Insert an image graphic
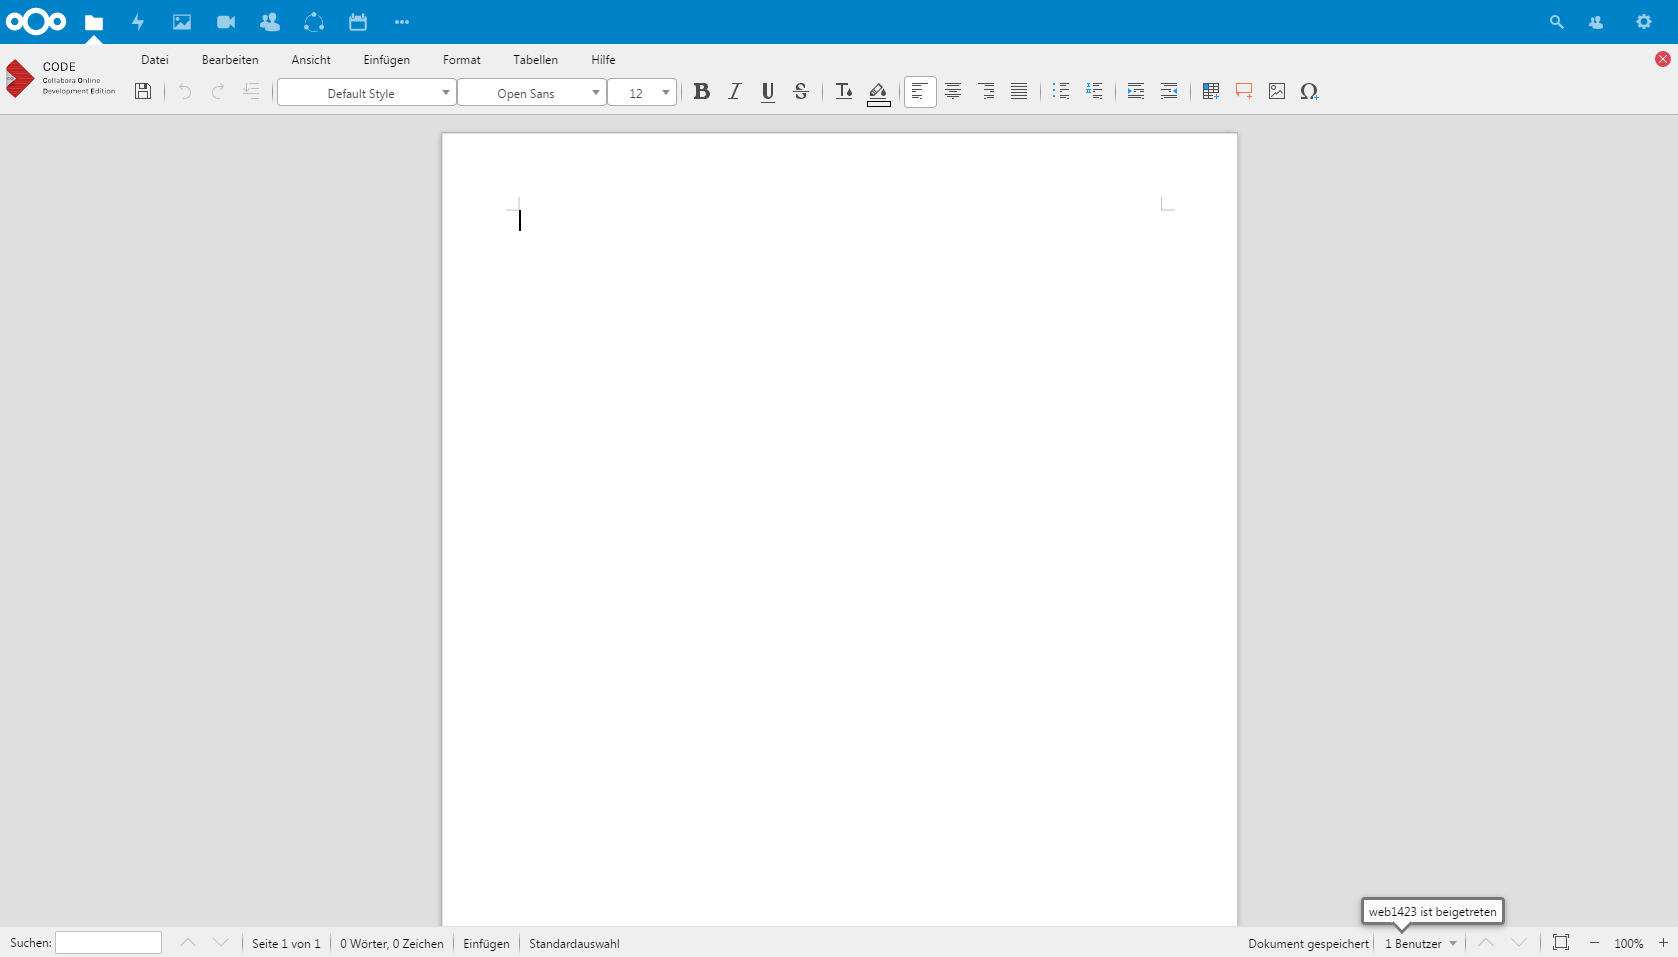The image size is (1678, 957). (1277, 91)
